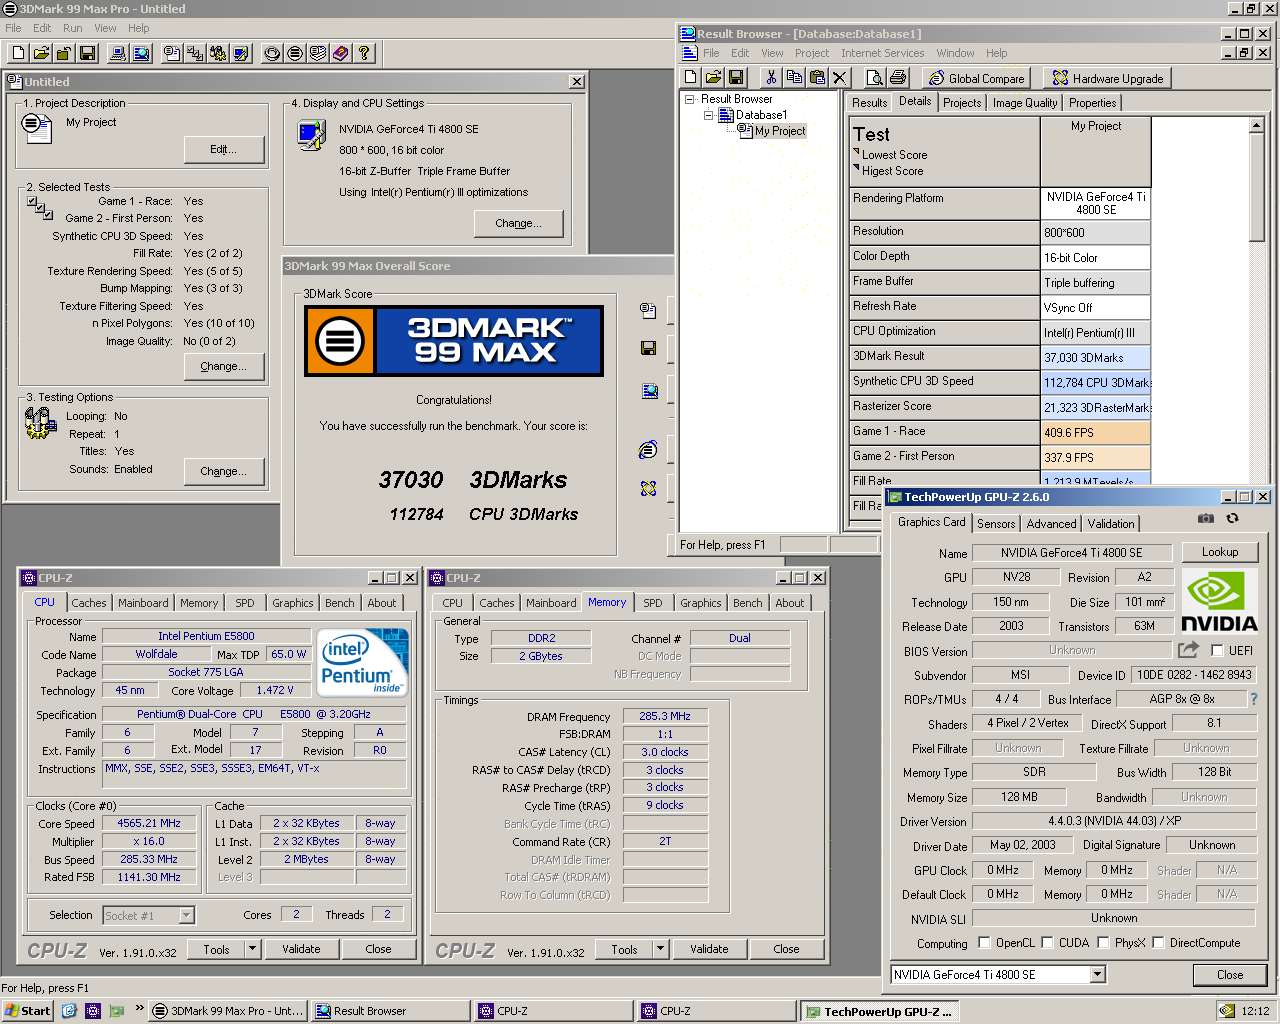Open the SPD tab in left CPU-Z window
The image size is (1280, 1024).
point(244,603)
